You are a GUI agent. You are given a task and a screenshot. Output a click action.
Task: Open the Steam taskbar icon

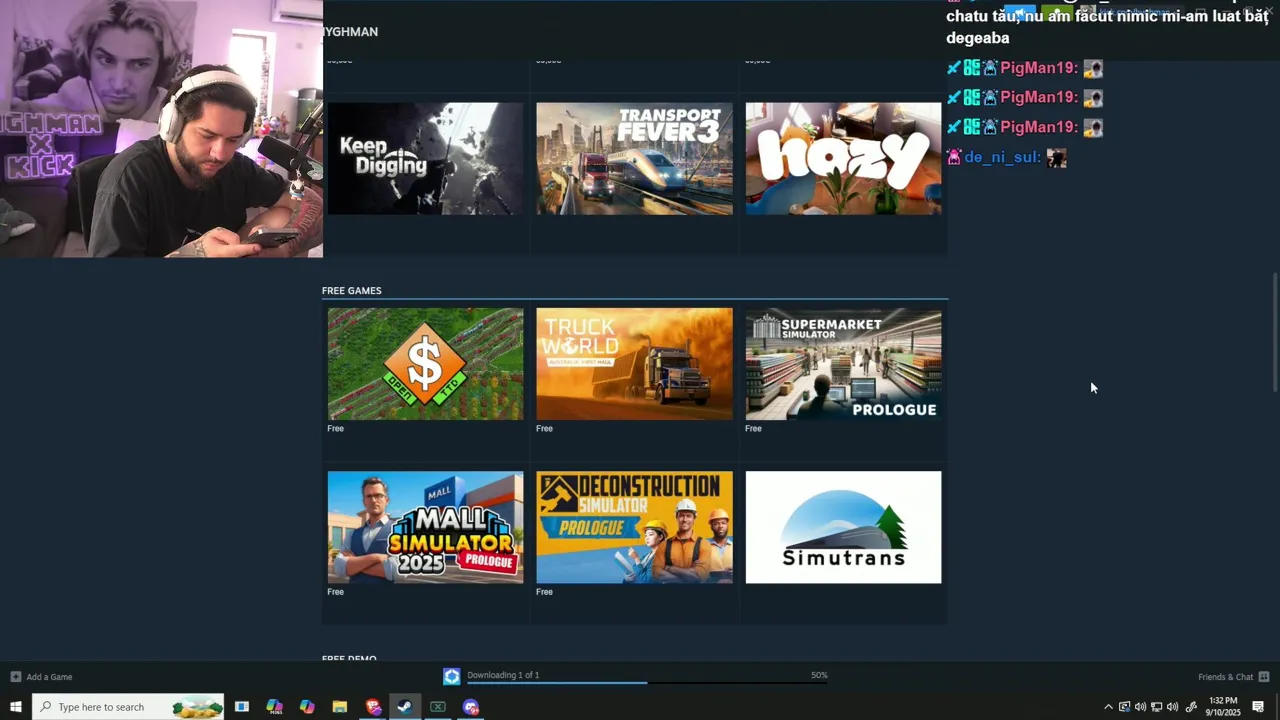click(x=405, y=707)
